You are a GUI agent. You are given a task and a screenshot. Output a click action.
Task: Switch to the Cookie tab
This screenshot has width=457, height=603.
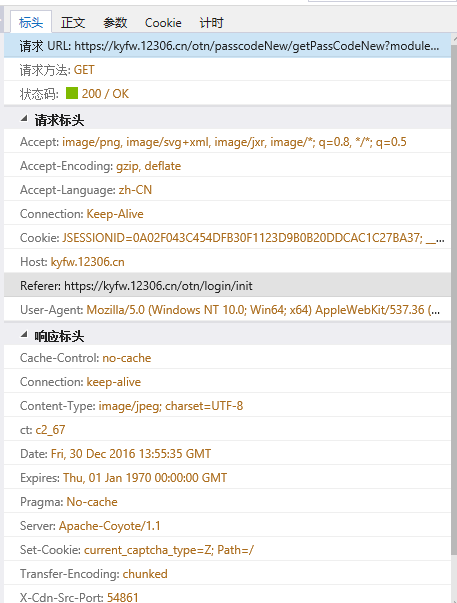(163, 23)
